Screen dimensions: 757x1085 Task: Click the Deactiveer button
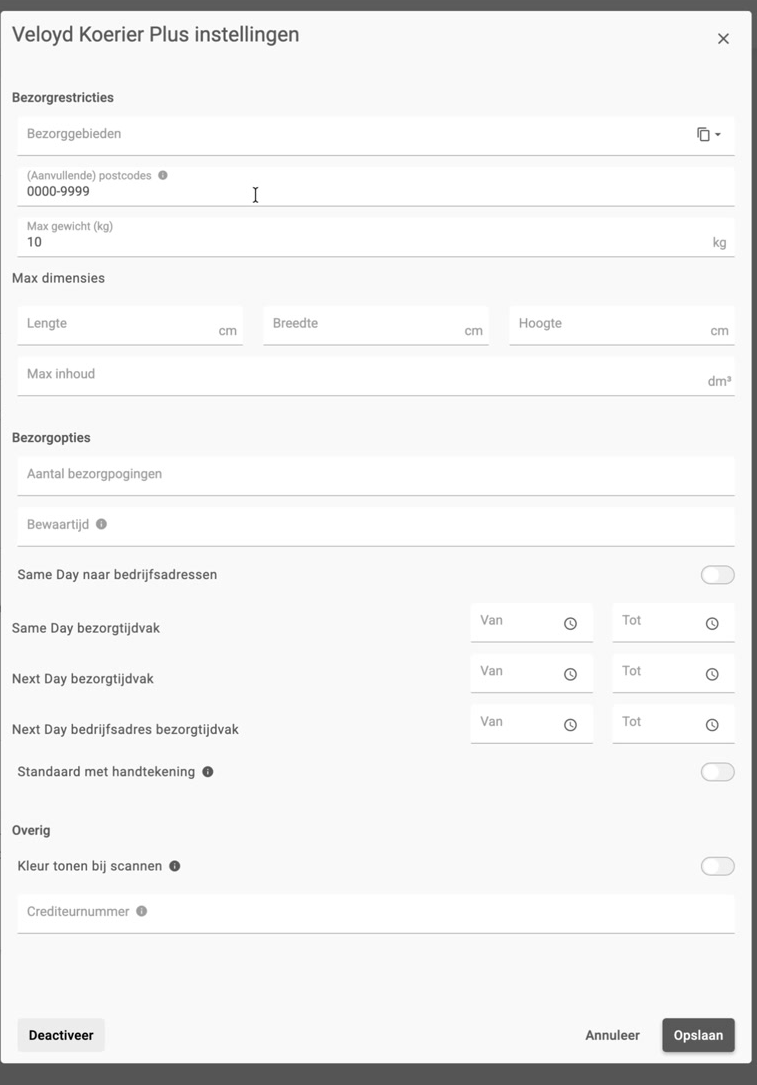(61, 1035)
